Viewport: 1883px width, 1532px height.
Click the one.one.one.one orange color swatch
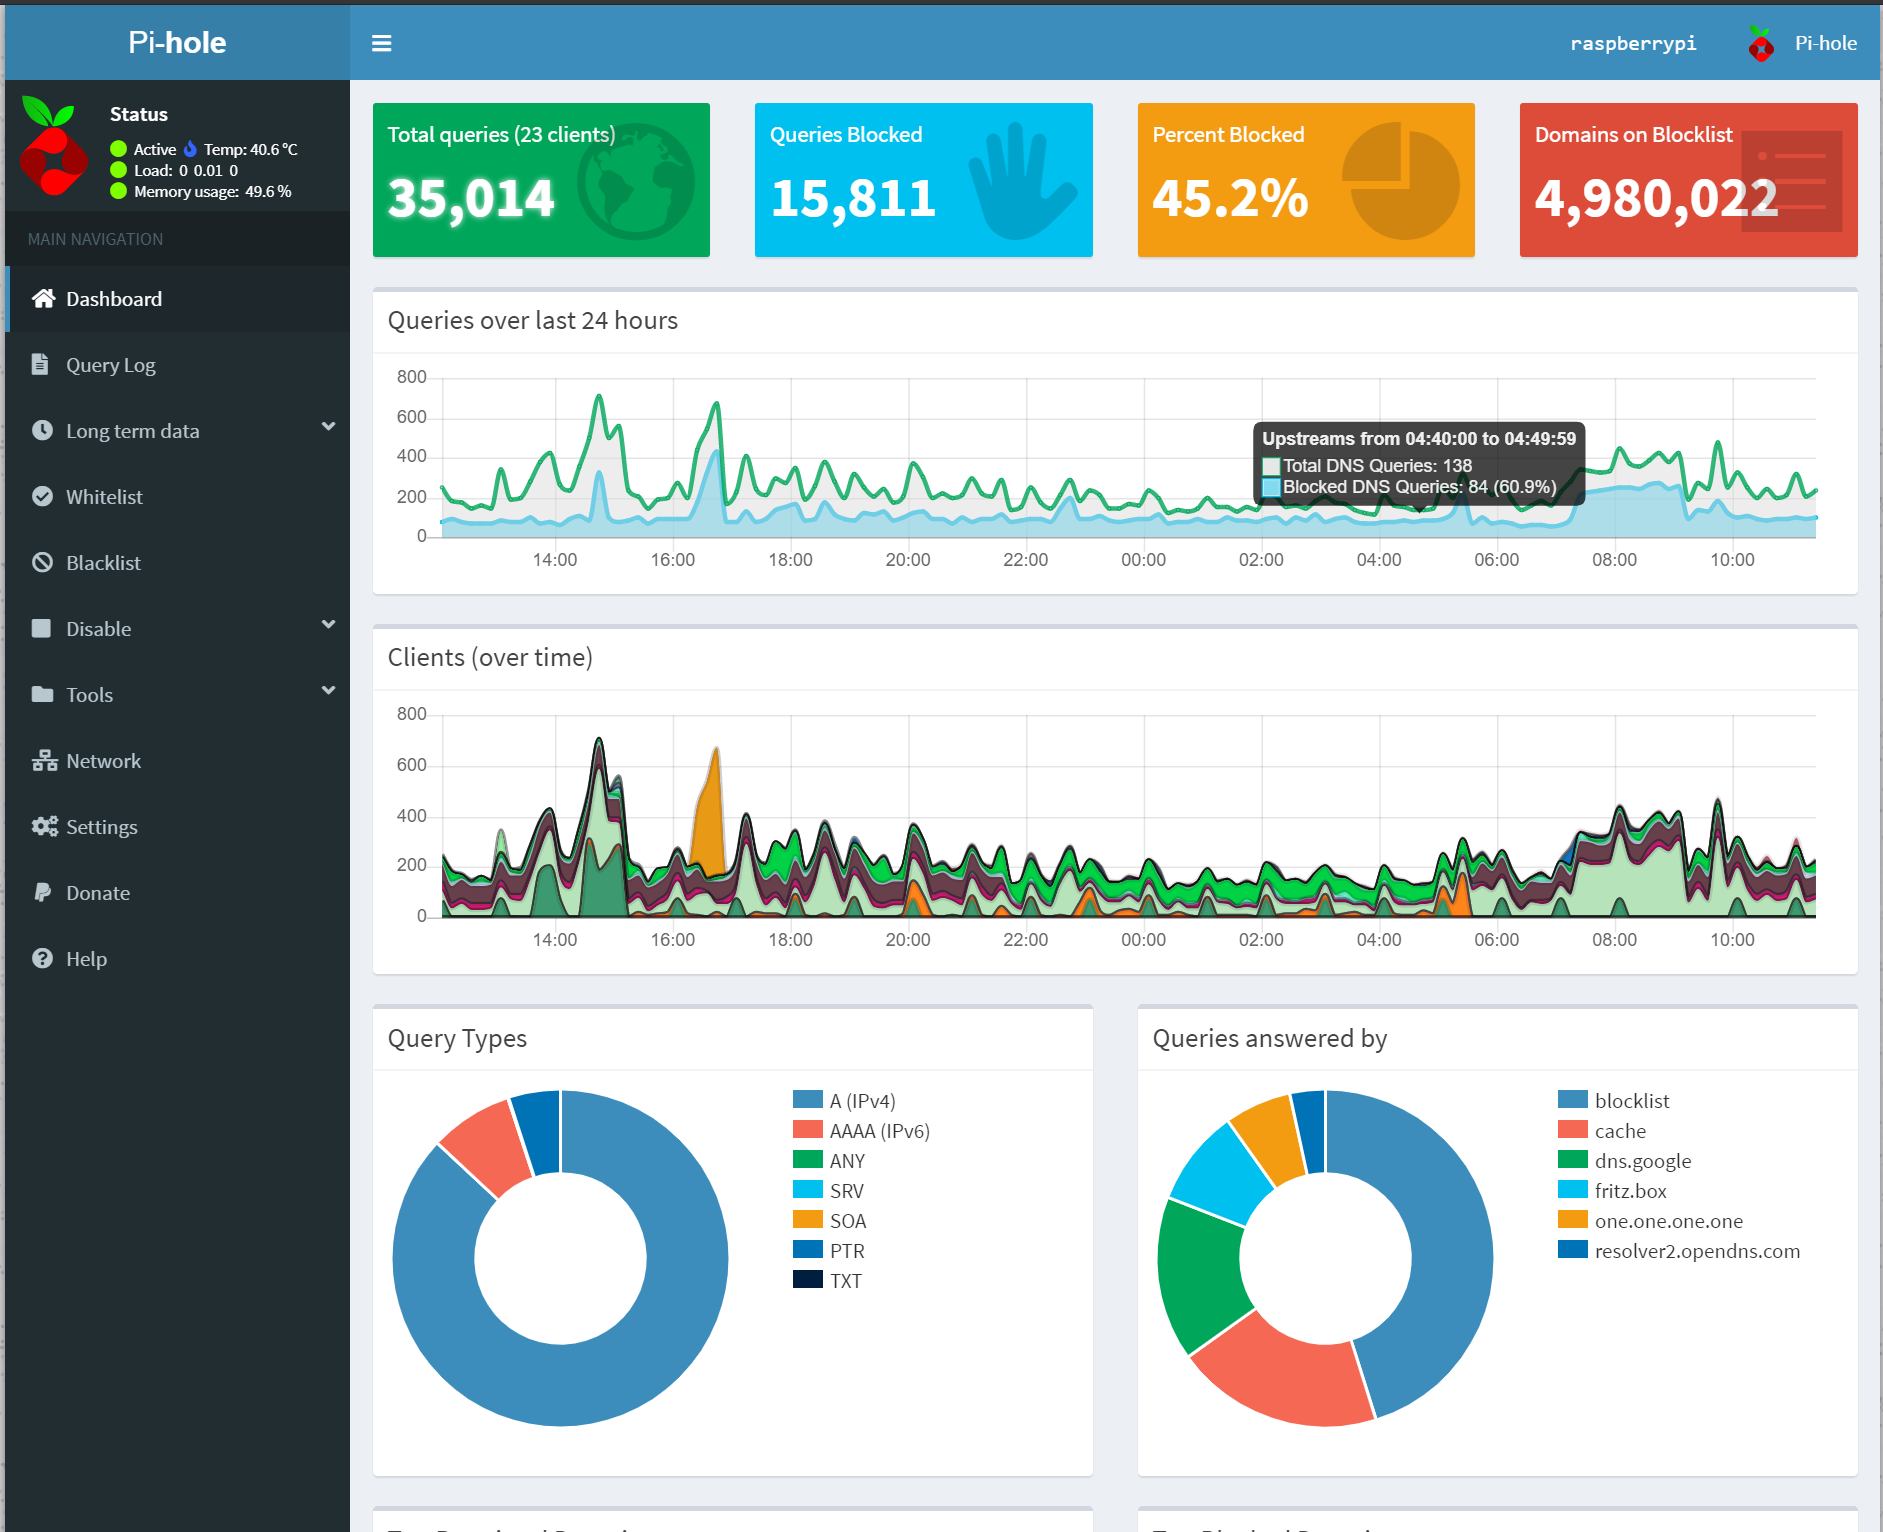coord(1572,1219)
